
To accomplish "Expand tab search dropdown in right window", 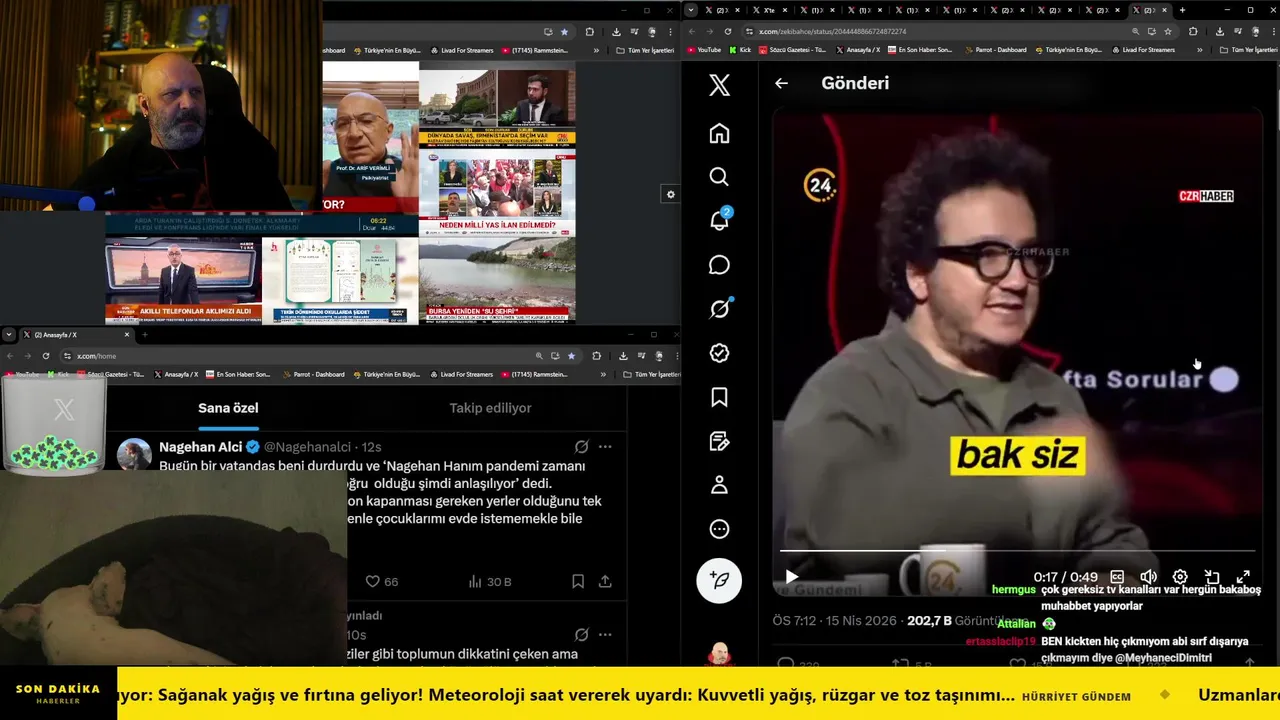I will 691,10.
